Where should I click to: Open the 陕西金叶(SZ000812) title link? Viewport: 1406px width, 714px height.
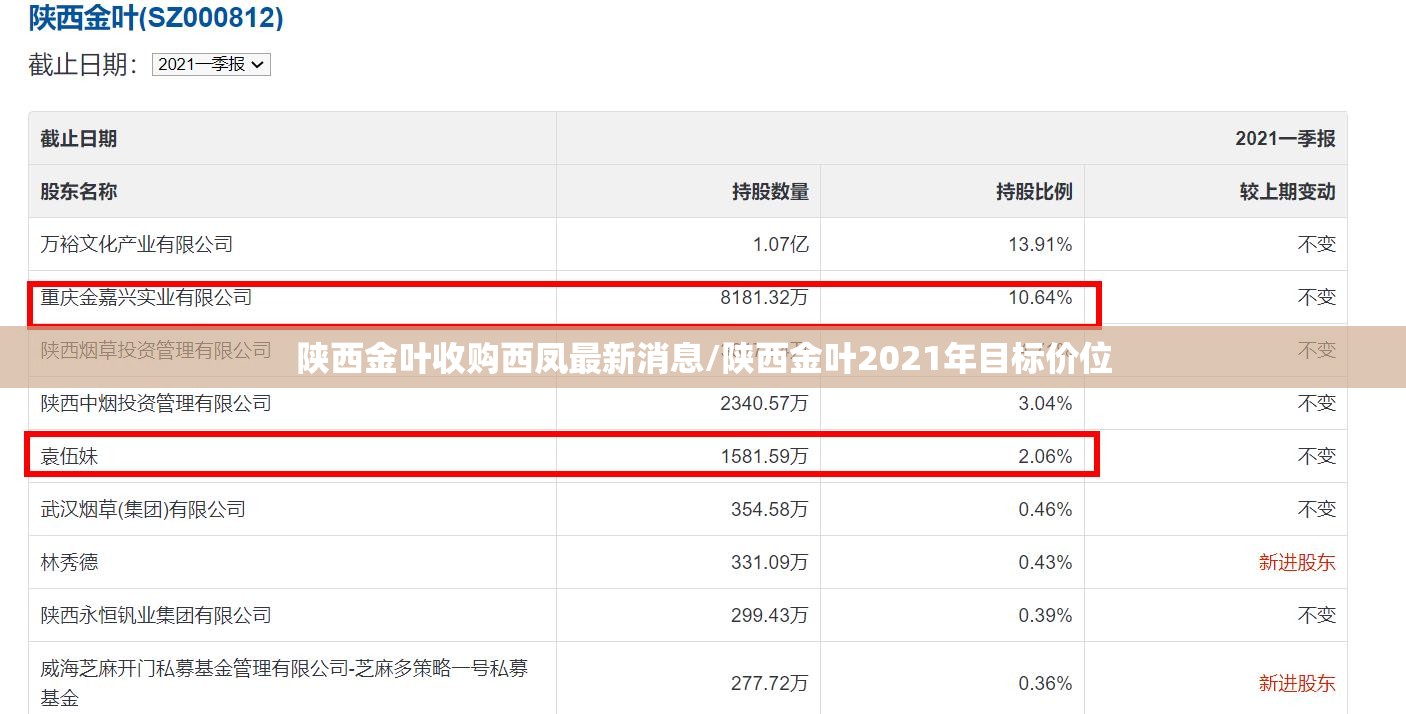point(156,17)
